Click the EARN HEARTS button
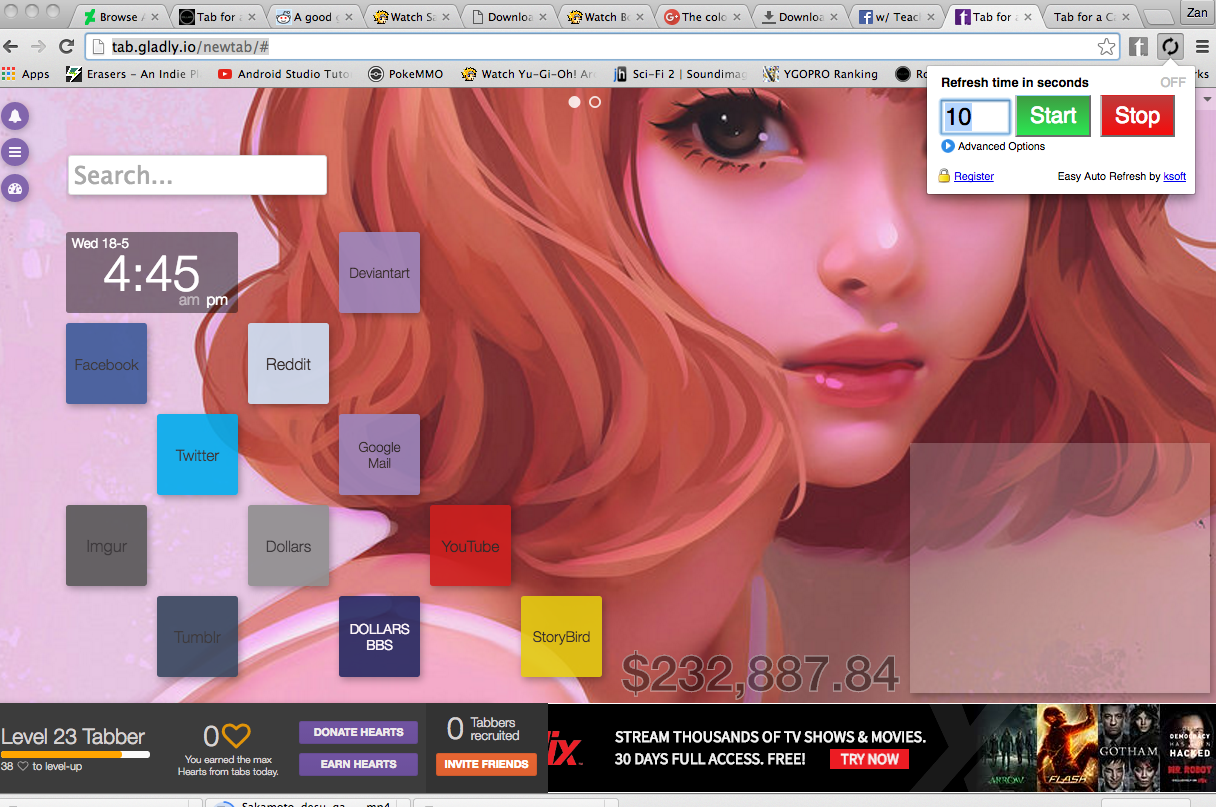Screen dimensions: 1216x807 click(x=358, y=765)
